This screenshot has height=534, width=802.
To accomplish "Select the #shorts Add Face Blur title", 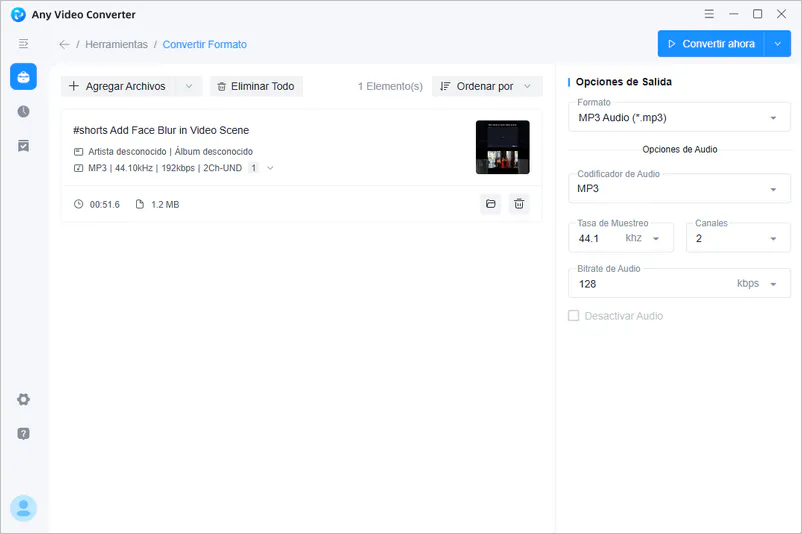I will point(161,130).
